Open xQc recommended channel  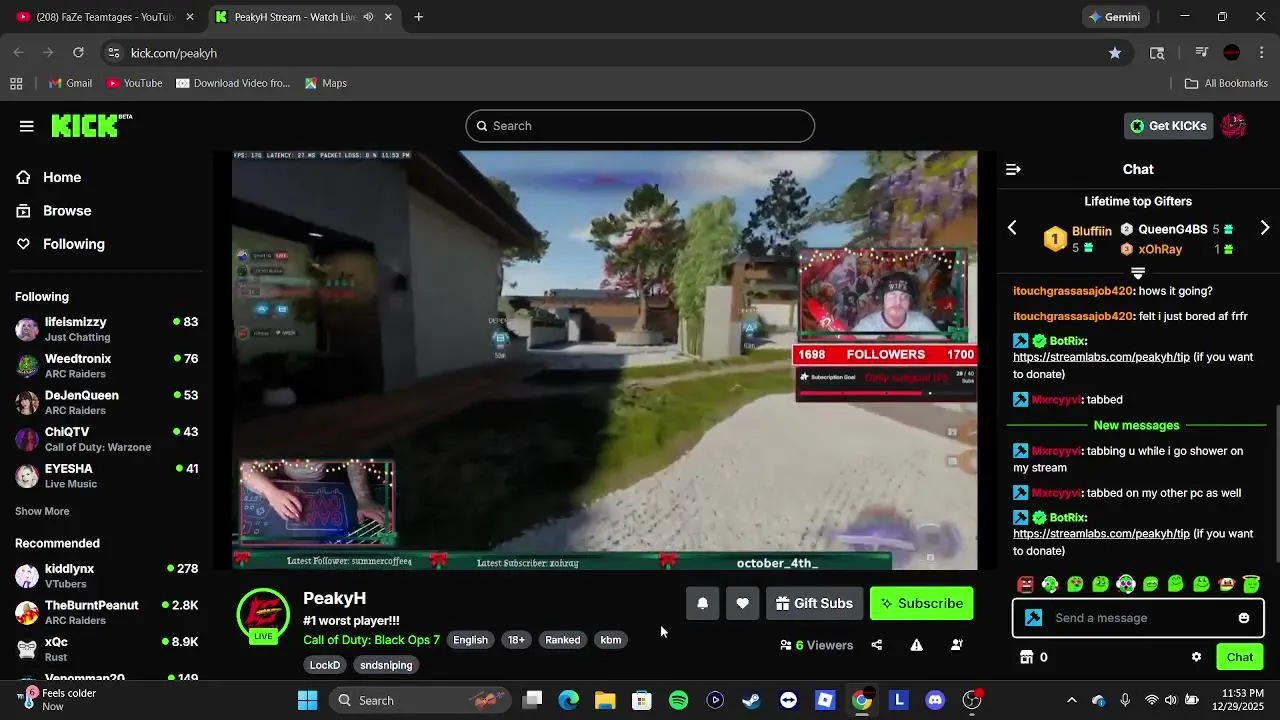106,649
